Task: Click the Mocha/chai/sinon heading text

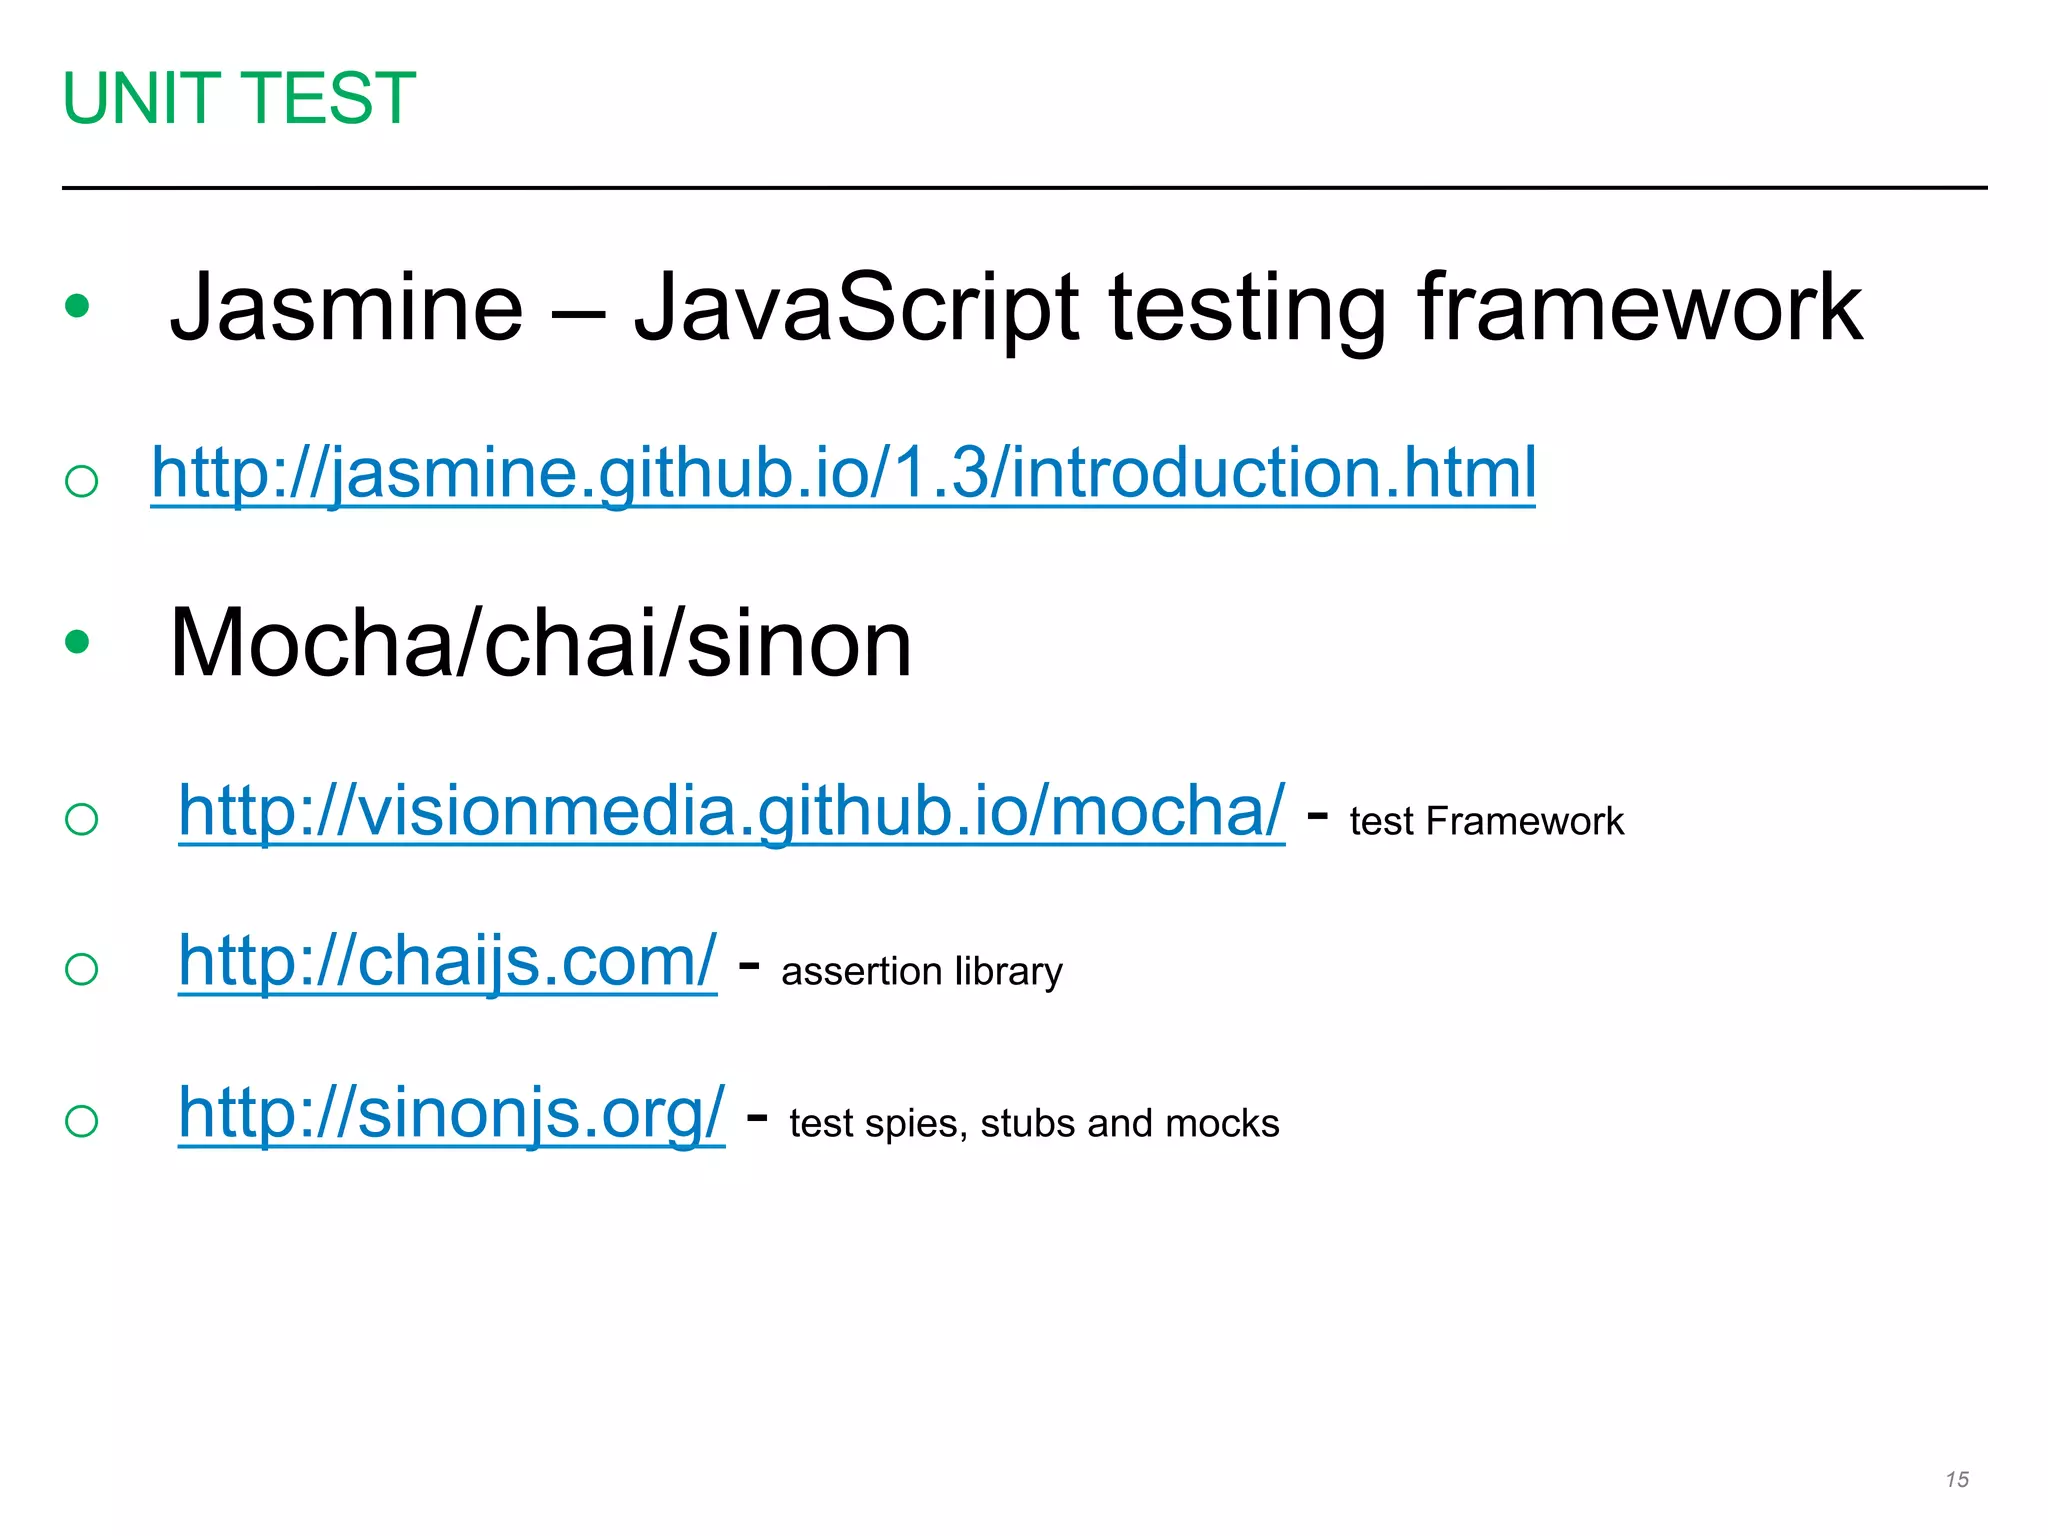Action: coord(540,644)
